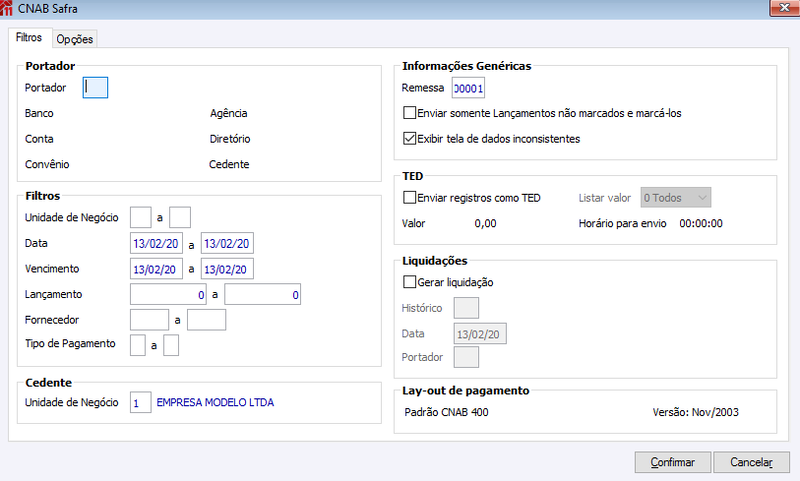Click the ending Vencimento date field
The height and width of the screenshot is (481, 800).
point(227,269)
